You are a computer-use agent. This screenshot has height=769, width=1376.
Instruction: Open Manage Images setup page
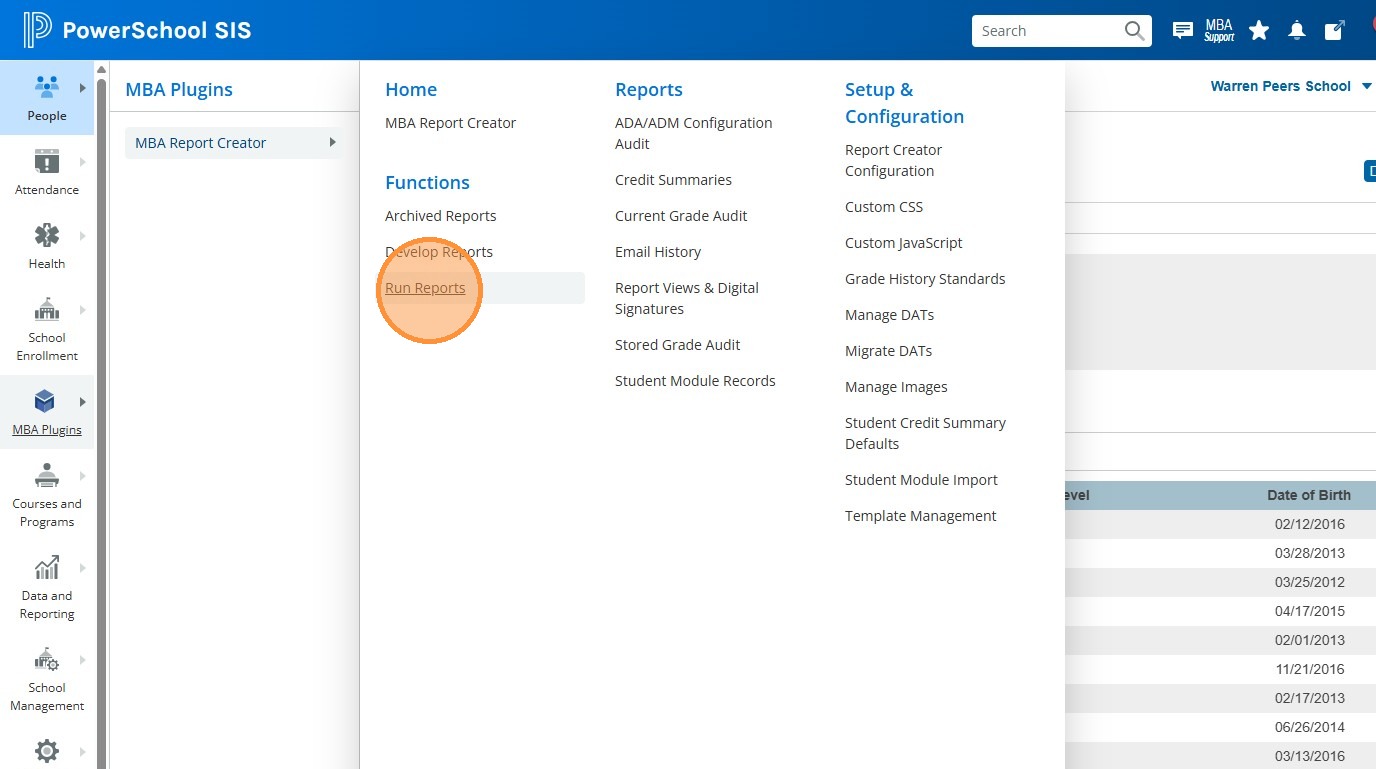point(896,387)
